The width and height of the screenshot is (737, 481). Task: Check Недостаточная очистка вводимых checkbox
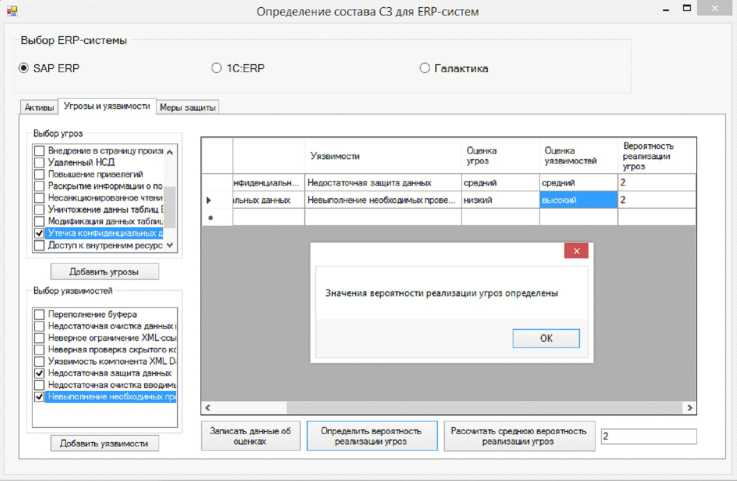39,385
